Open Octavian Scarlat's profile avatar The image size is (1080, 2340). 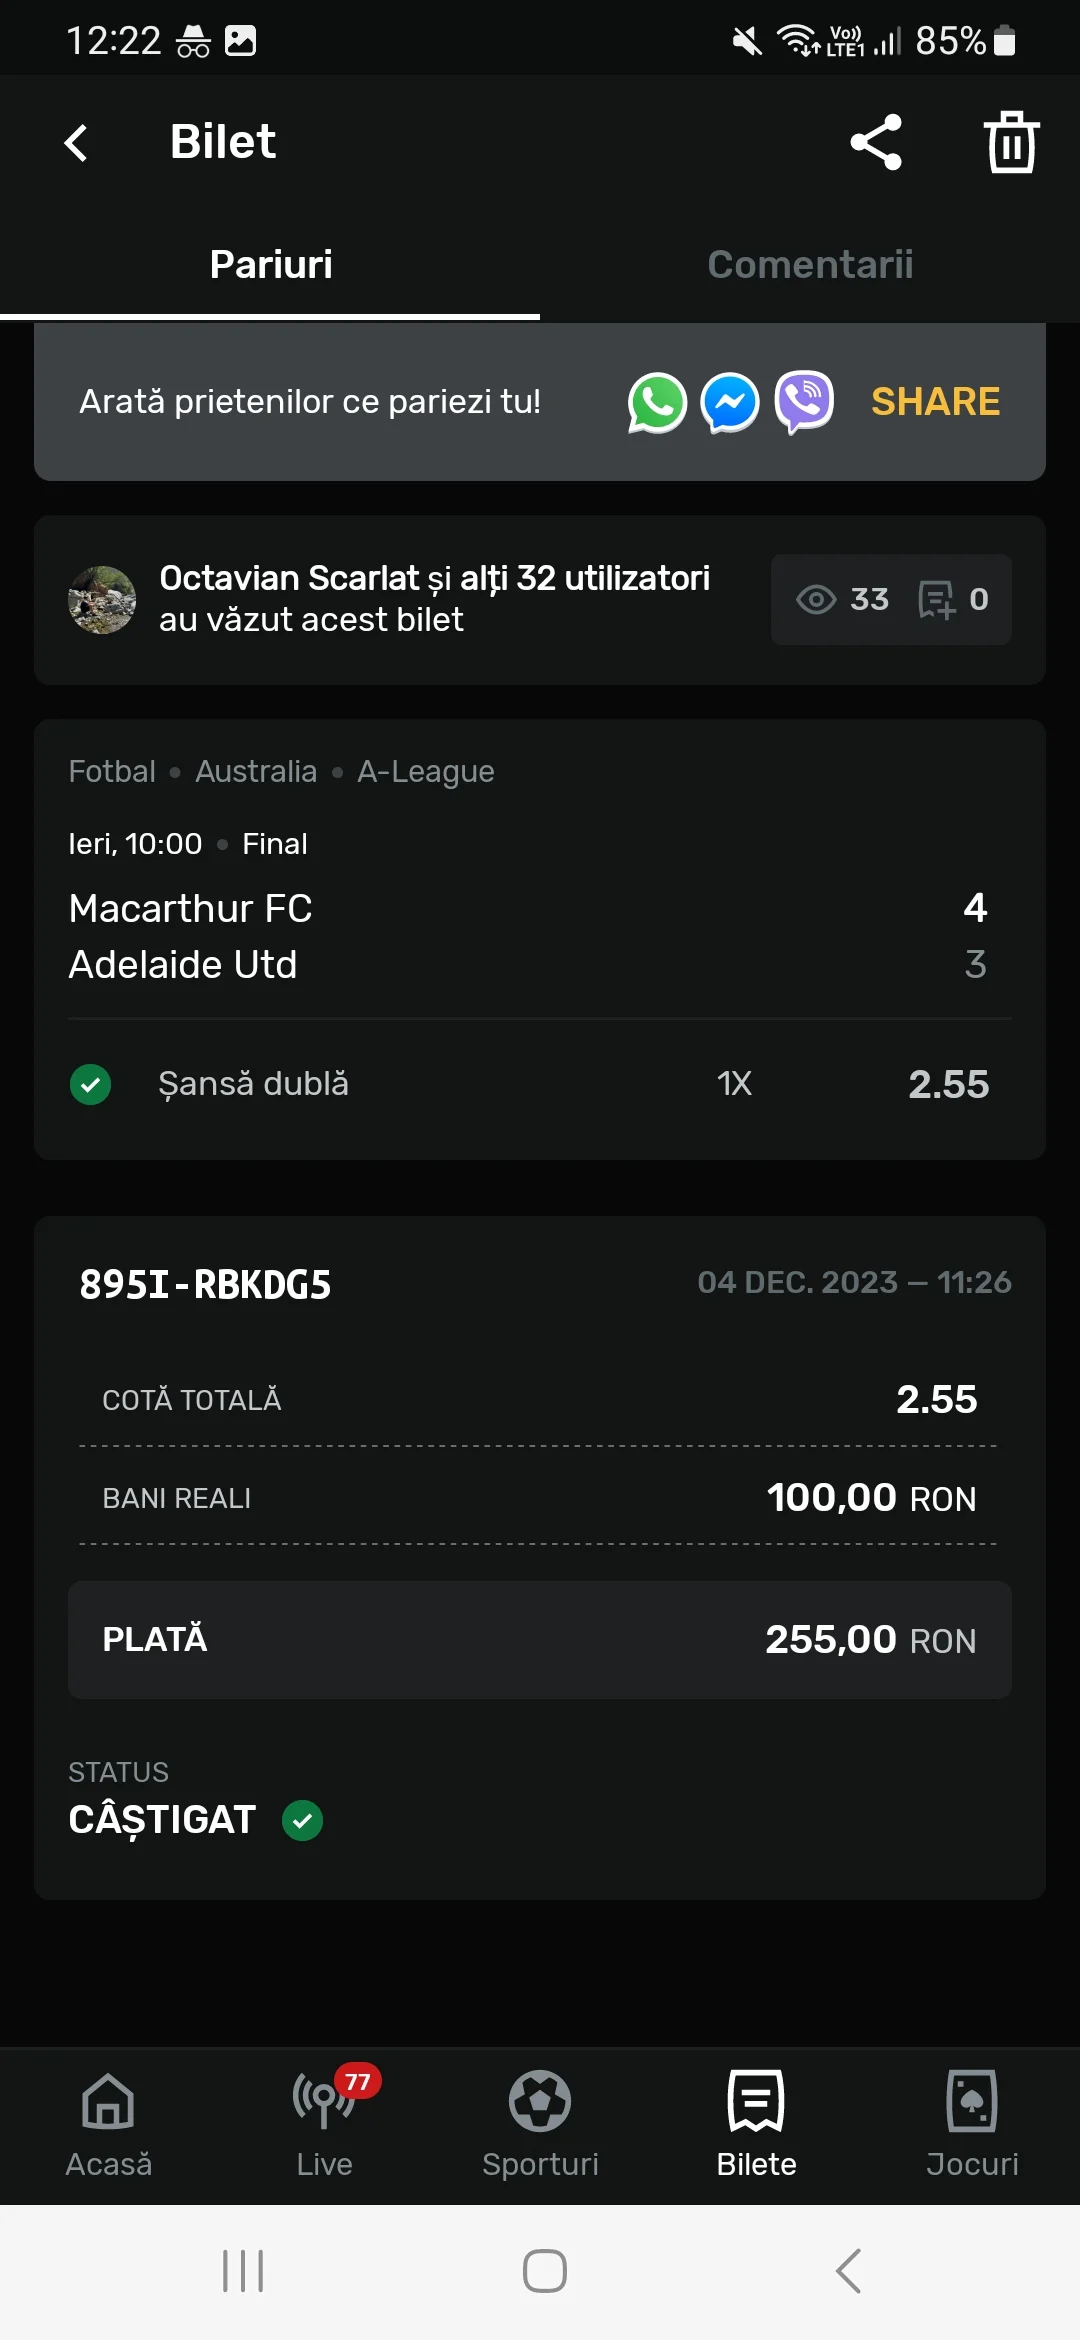(102, 600)
